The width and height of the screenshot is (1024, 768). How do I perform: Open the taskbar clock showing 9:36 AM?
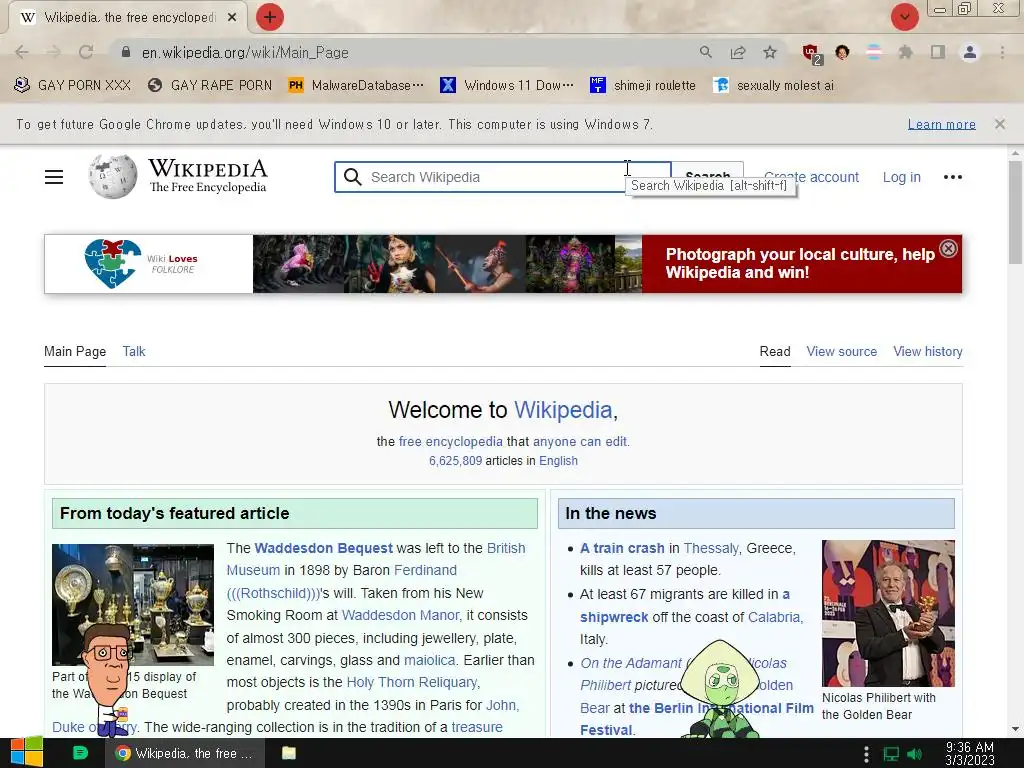point(970,754)
